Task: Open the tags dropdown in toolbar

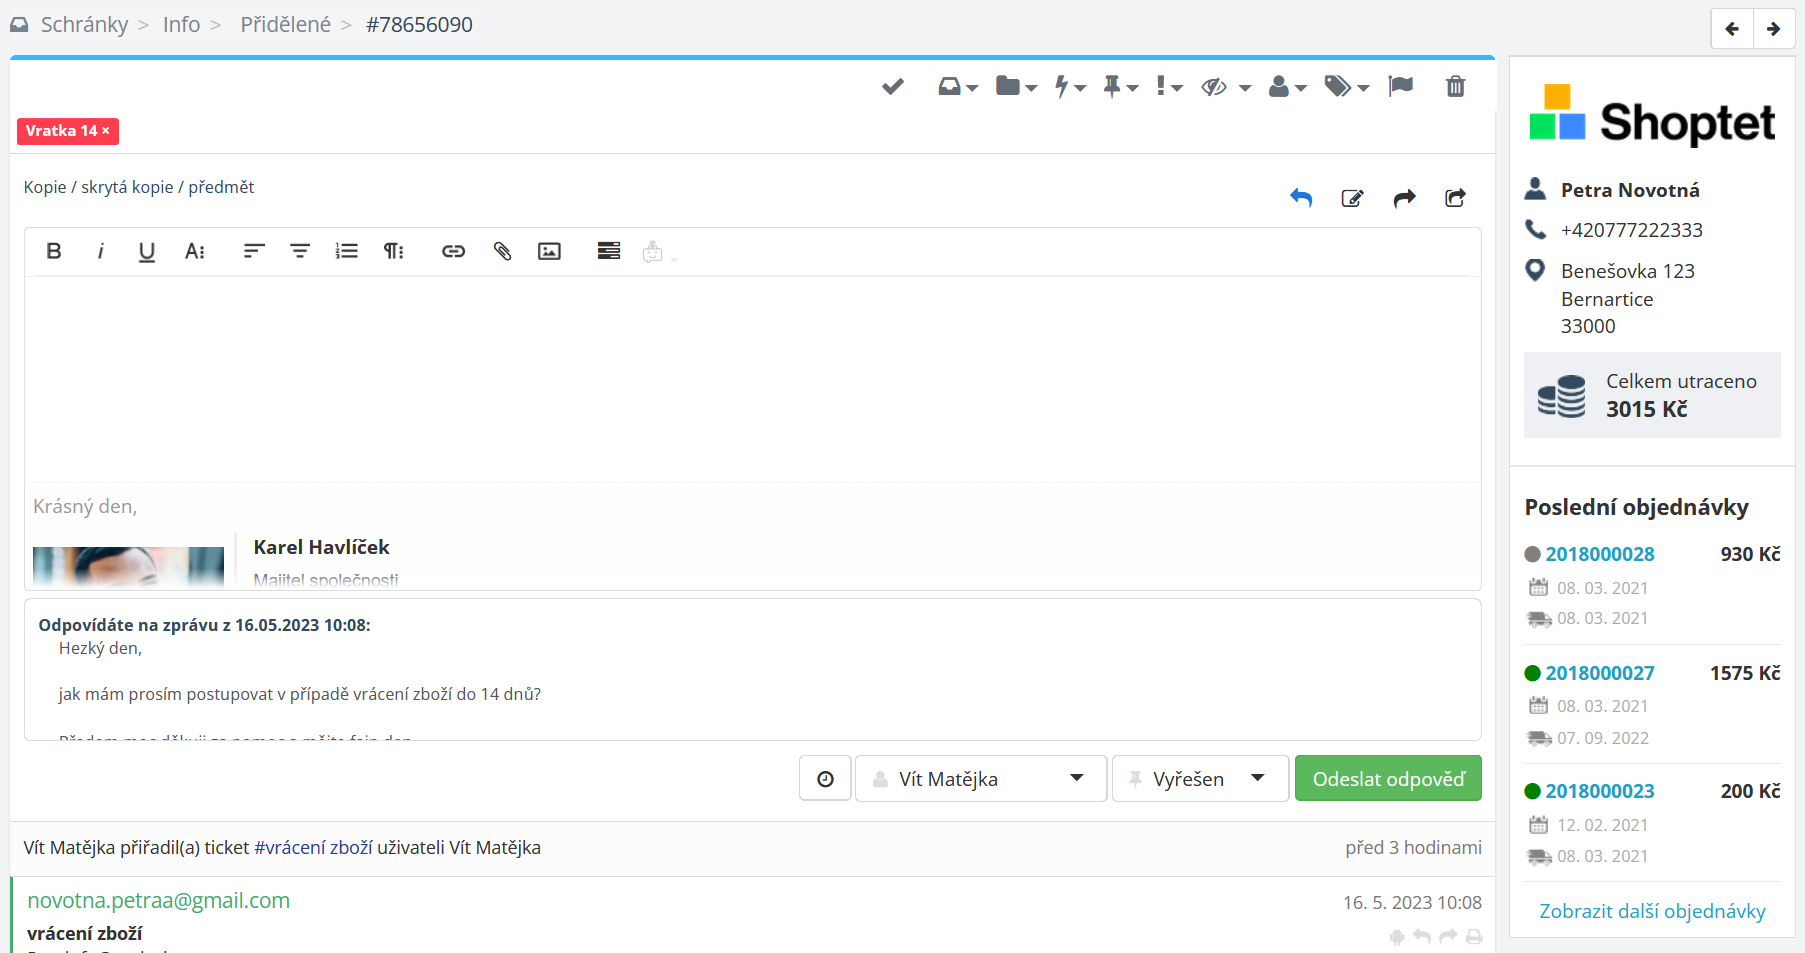Action: [x=1346, y=87]
